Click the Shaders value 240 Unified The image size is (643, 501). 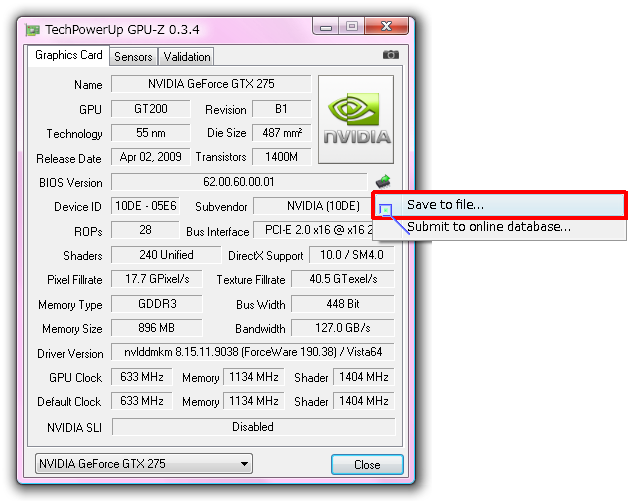tap(166, 255)
